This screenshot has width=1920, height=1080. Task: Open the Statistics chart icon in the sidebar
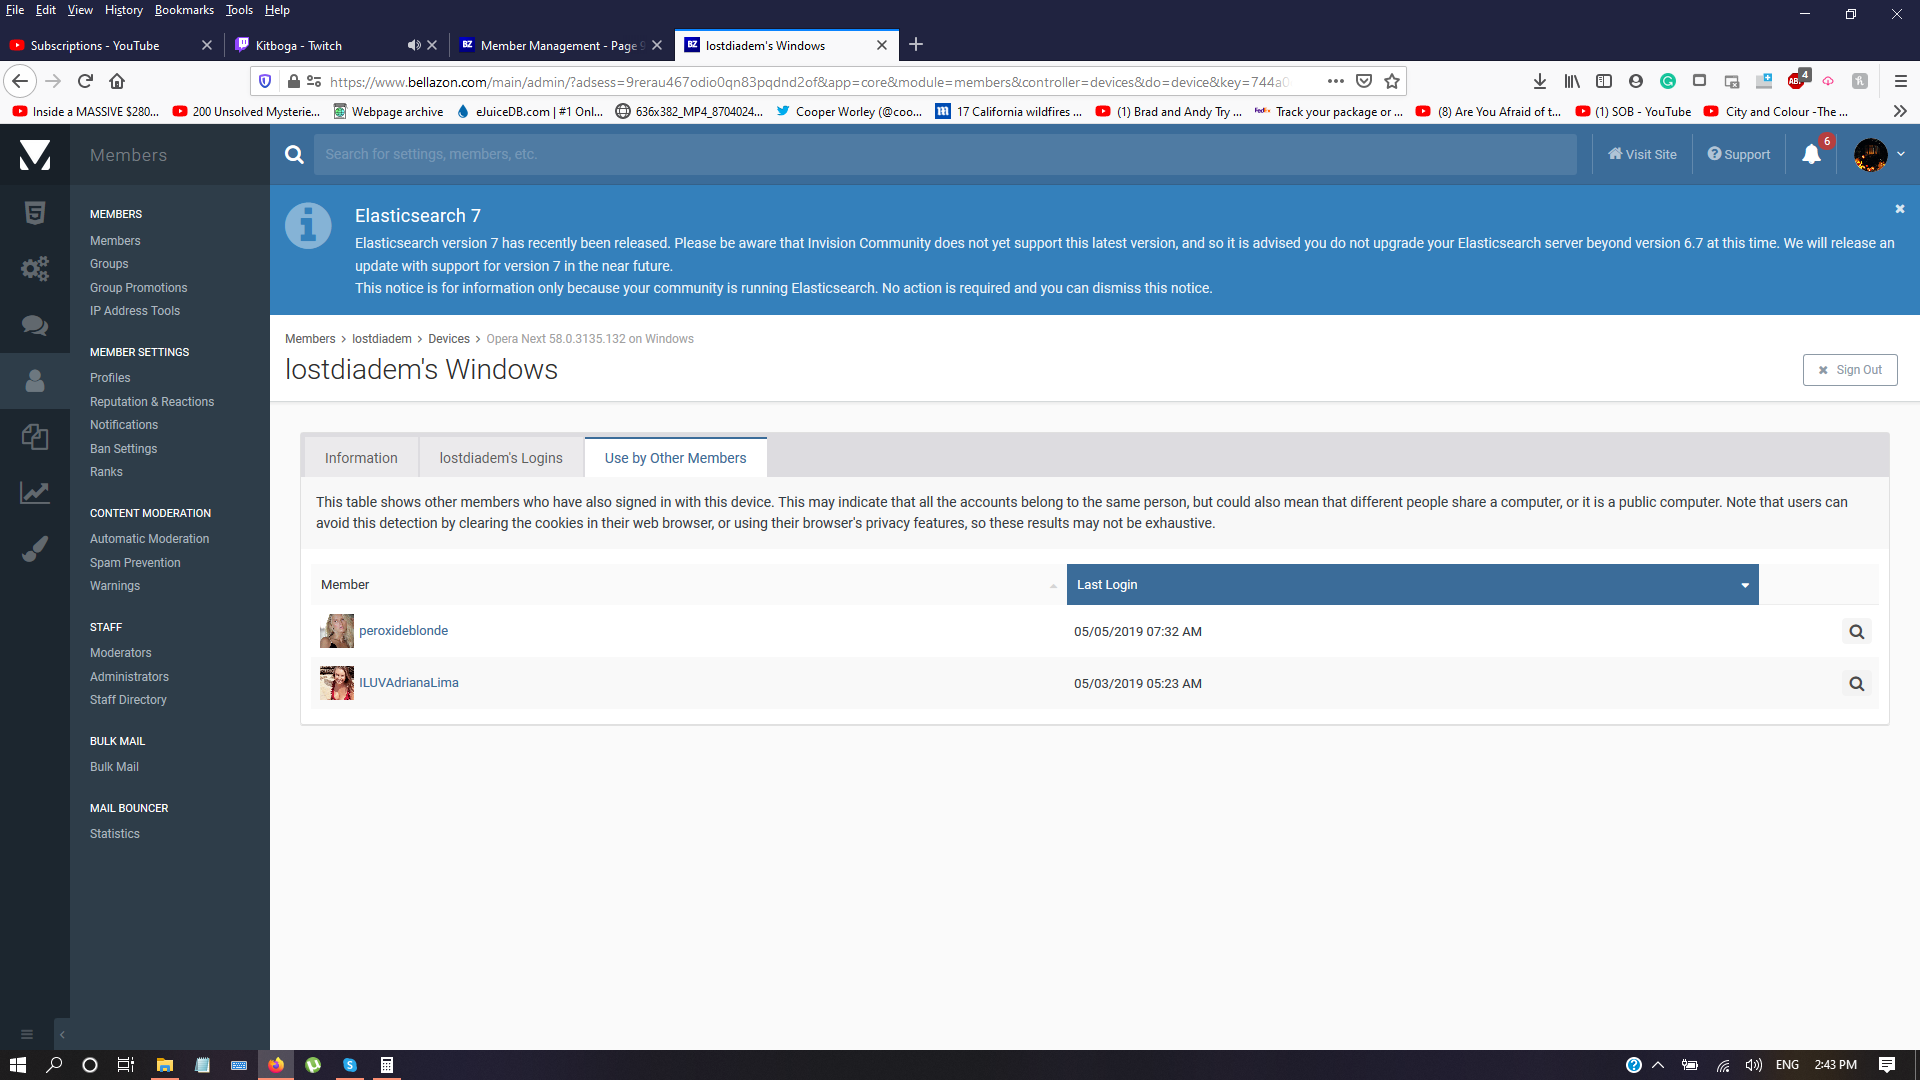pyautogui.click(x=35, y=492)
